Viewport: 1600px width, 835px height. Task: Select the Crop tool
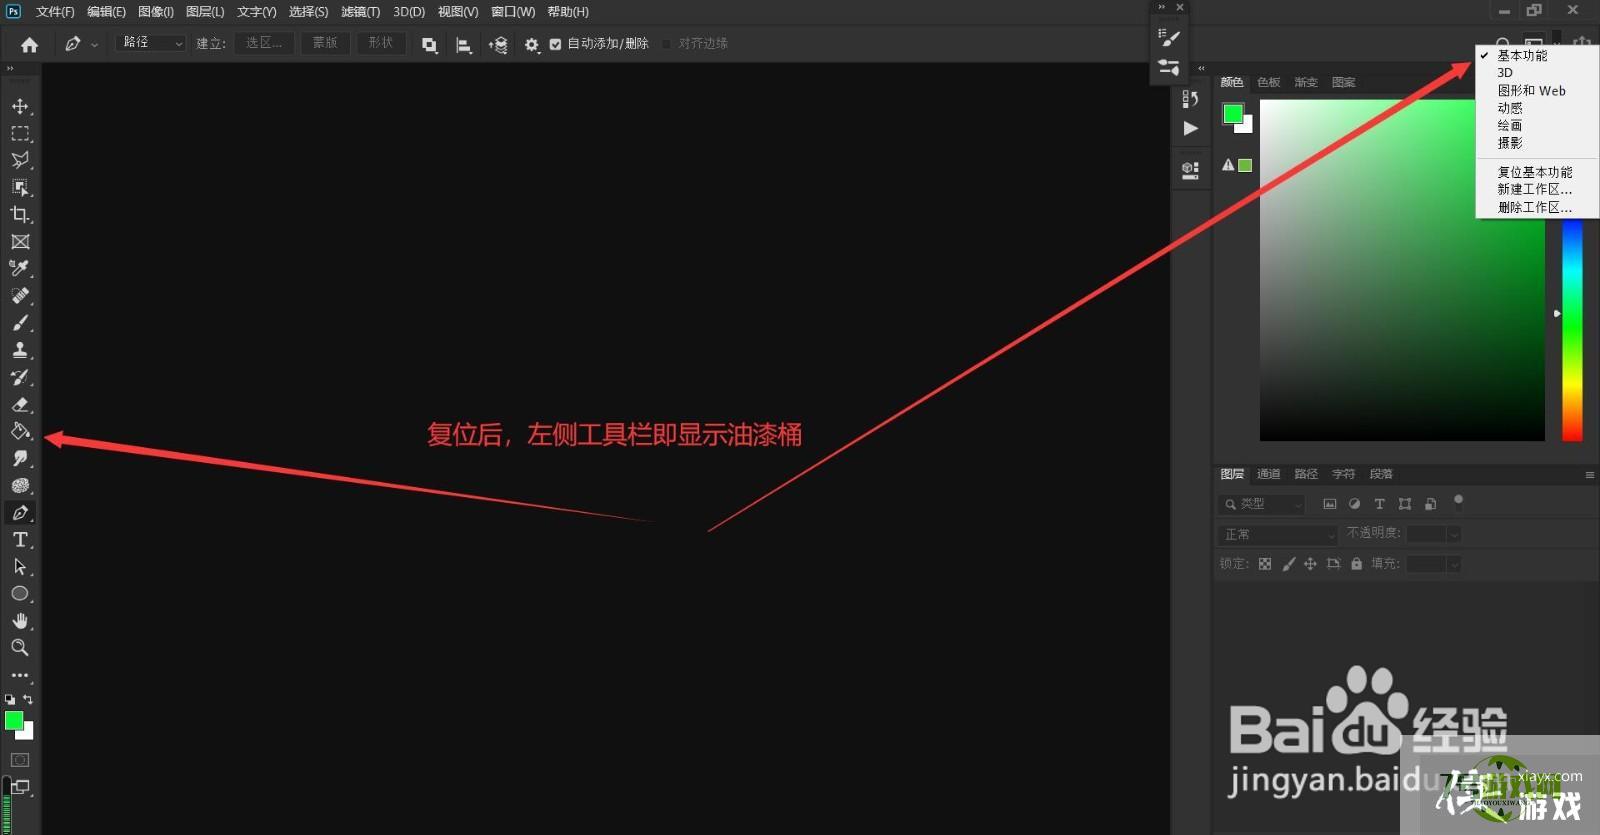click(x=20, y=214)
